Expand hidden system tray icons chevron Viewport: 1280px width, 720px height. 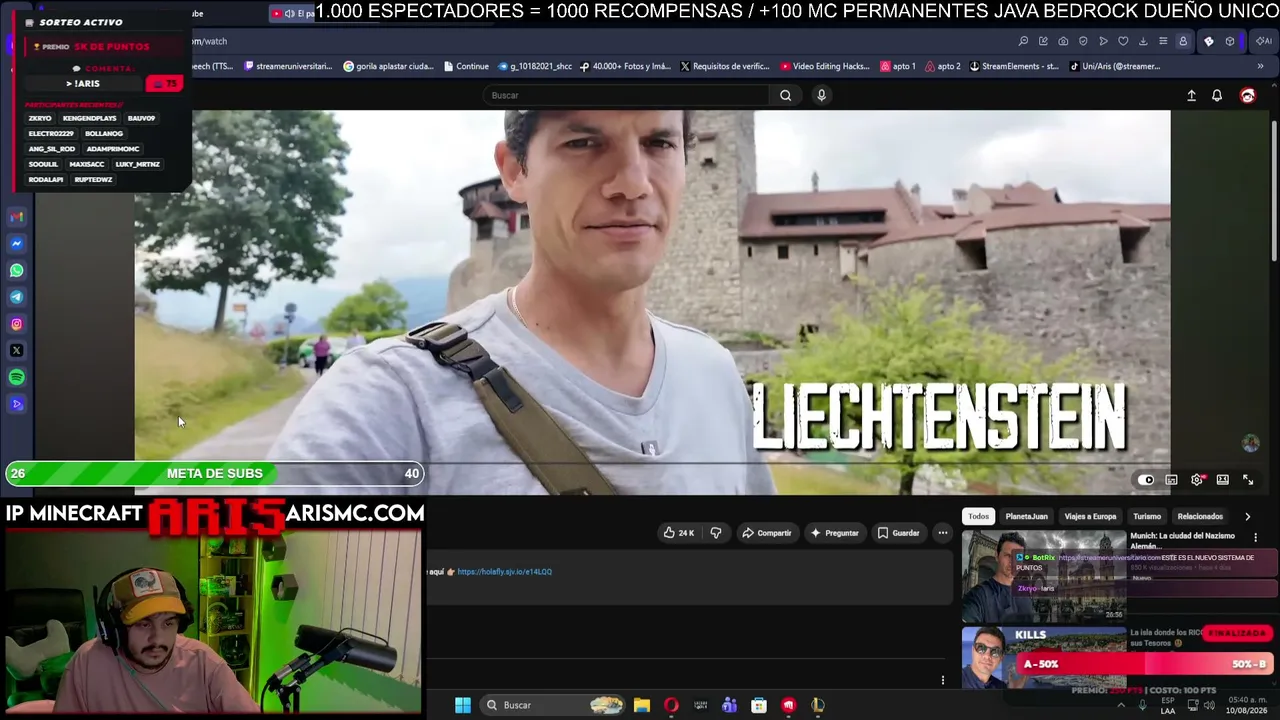tap(1120, 705)
